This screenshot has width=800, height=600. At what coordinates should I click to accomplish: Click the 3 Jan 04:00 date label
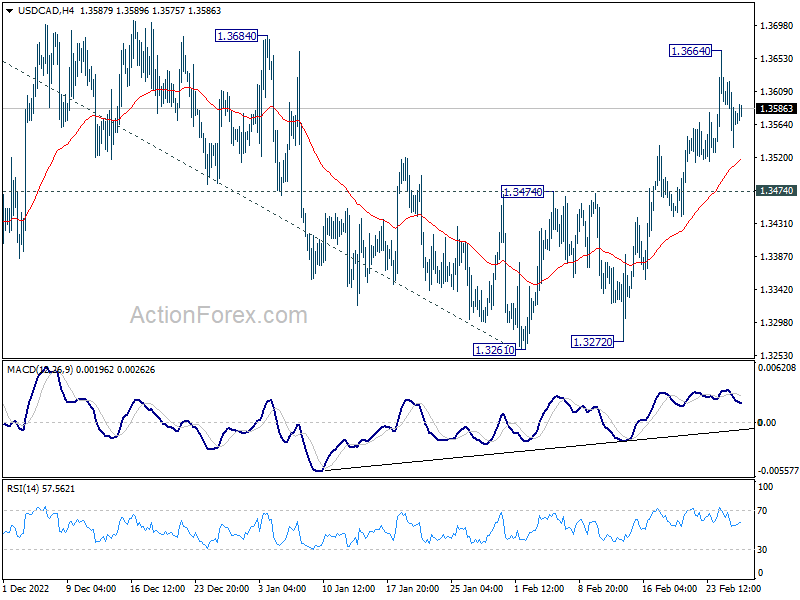282,588
